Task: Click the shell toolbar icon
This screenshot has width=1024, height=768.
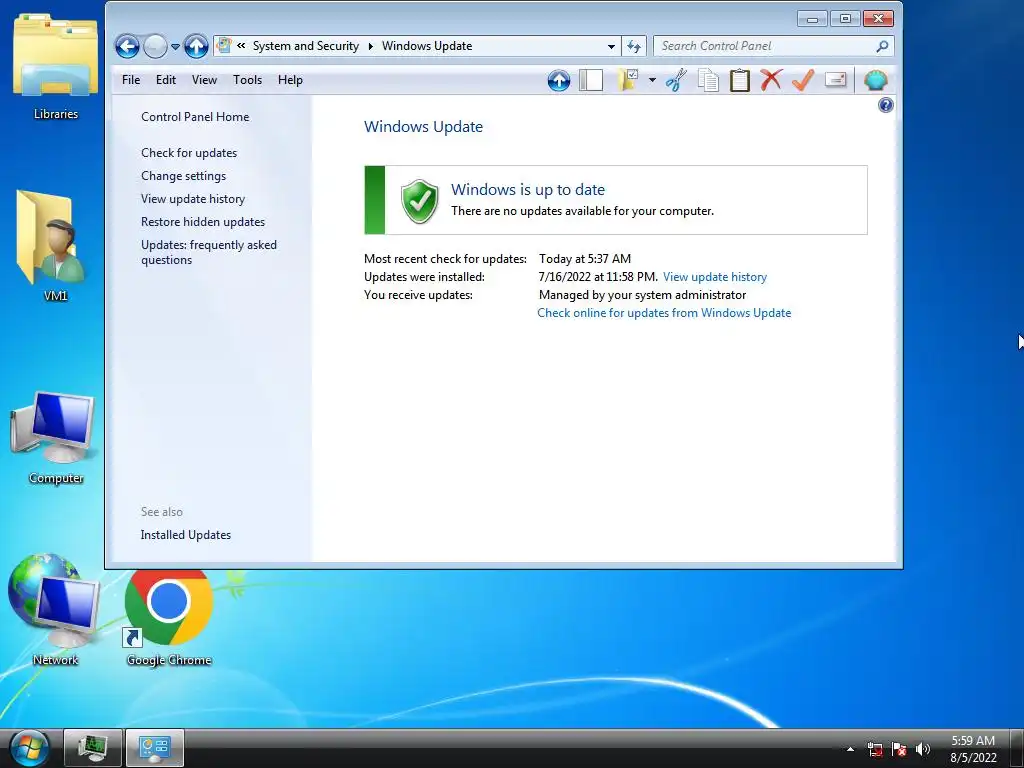Action: [x=875, y=80]
